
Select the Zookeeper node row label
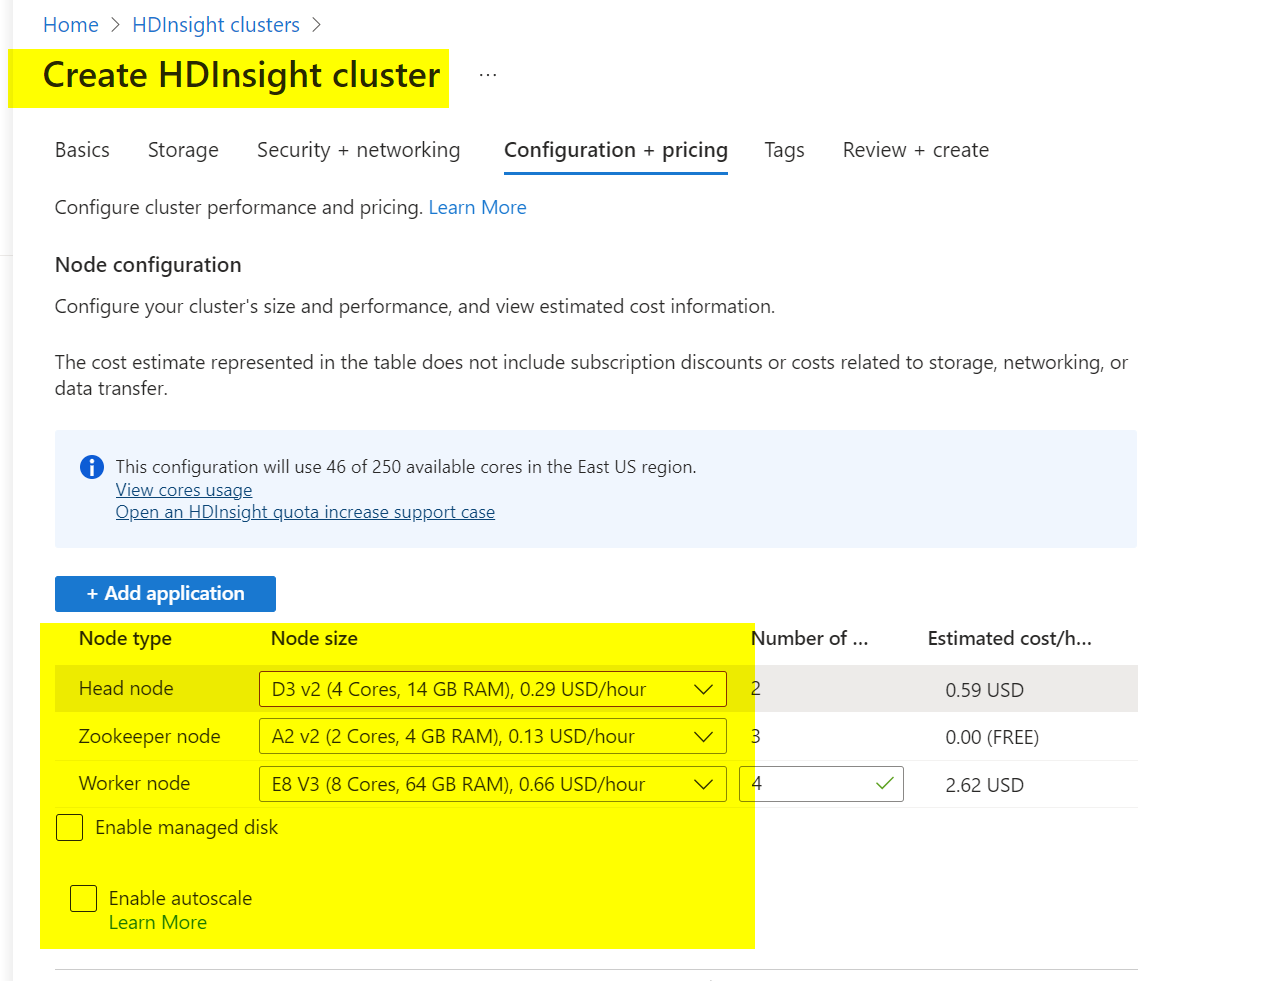click(150, 737)
